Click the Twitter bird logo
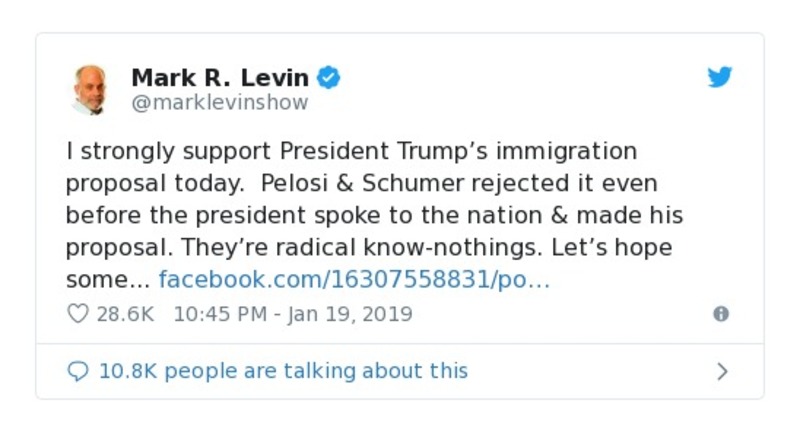800x432 pixels. pos(720,77)
